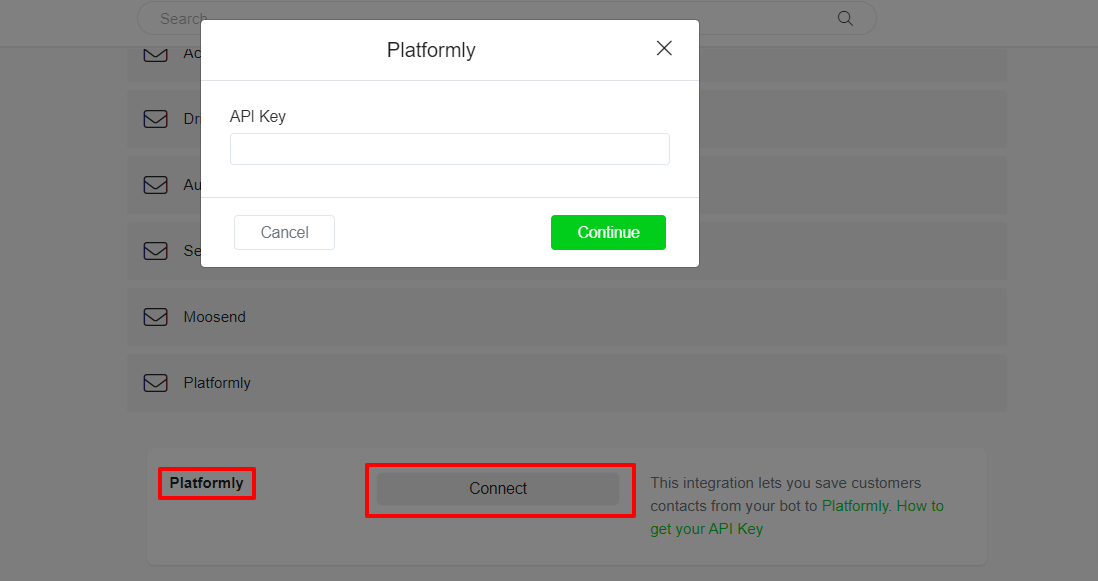Click the envelope icon next to Platformly

point(155,382)
